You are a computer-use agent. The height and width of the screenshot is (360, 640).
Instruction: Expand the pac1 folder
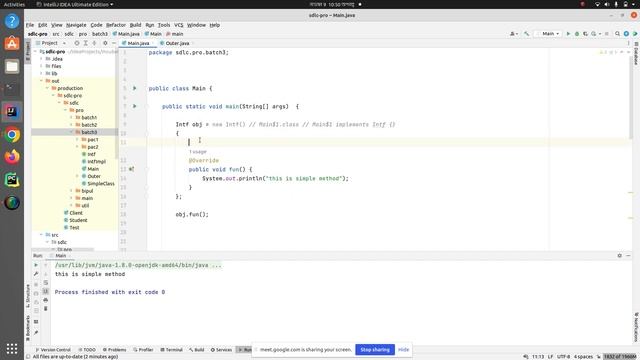[77, 140]
